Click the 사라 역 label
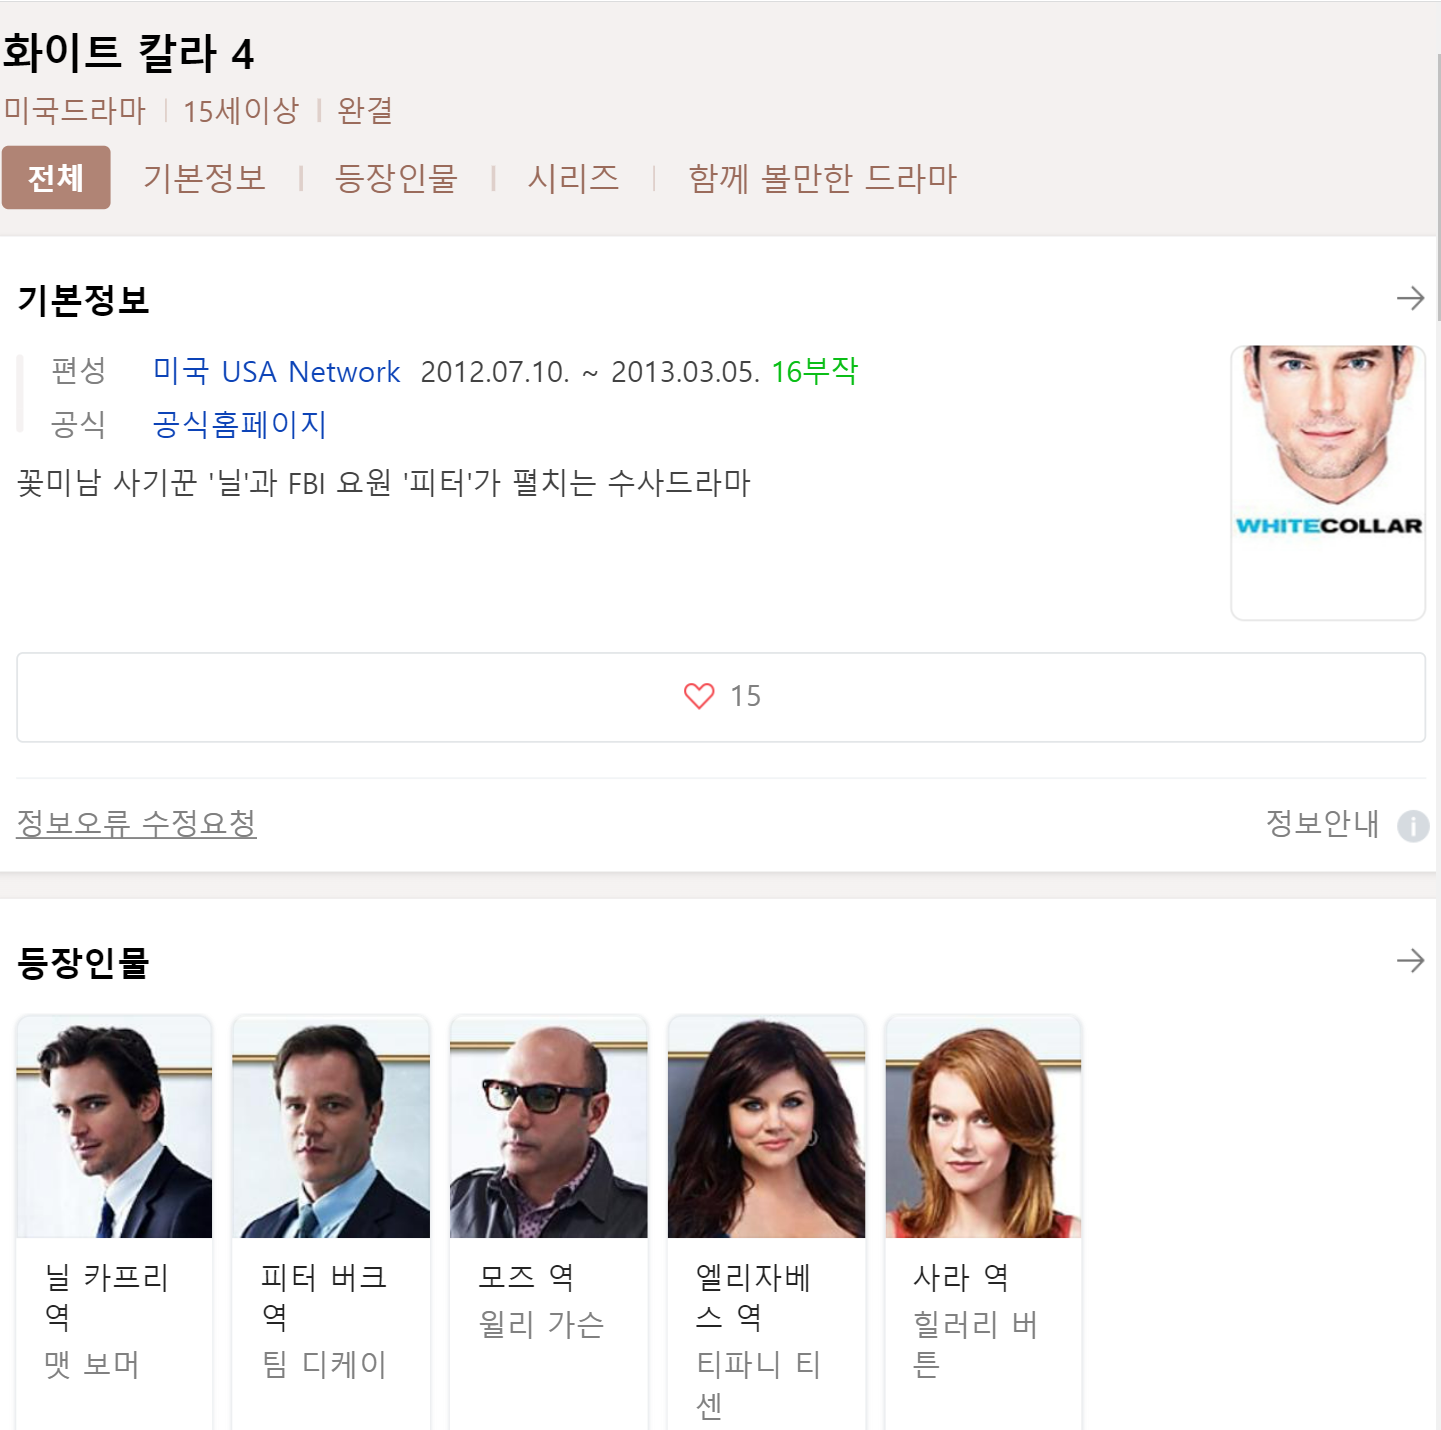 961,1277
